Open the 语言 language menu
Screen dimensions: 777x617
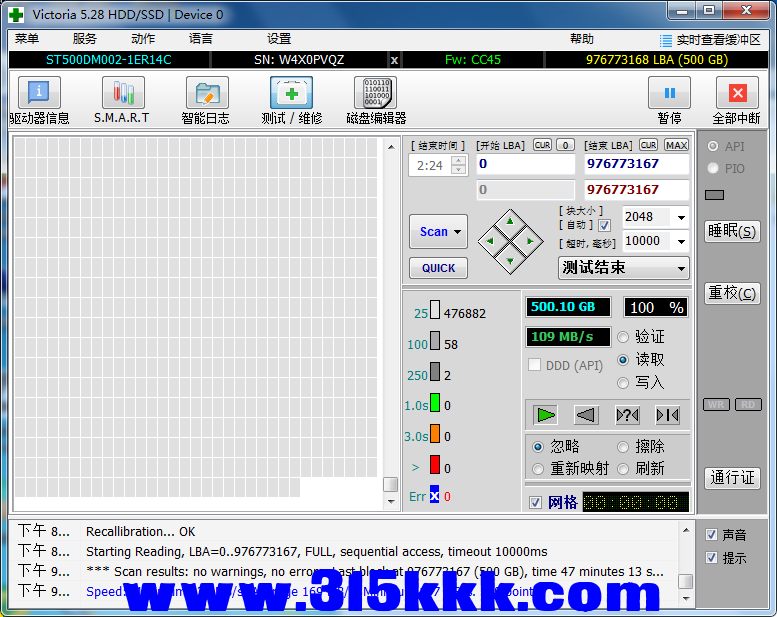pyautogui.click(x=200, y=39)
